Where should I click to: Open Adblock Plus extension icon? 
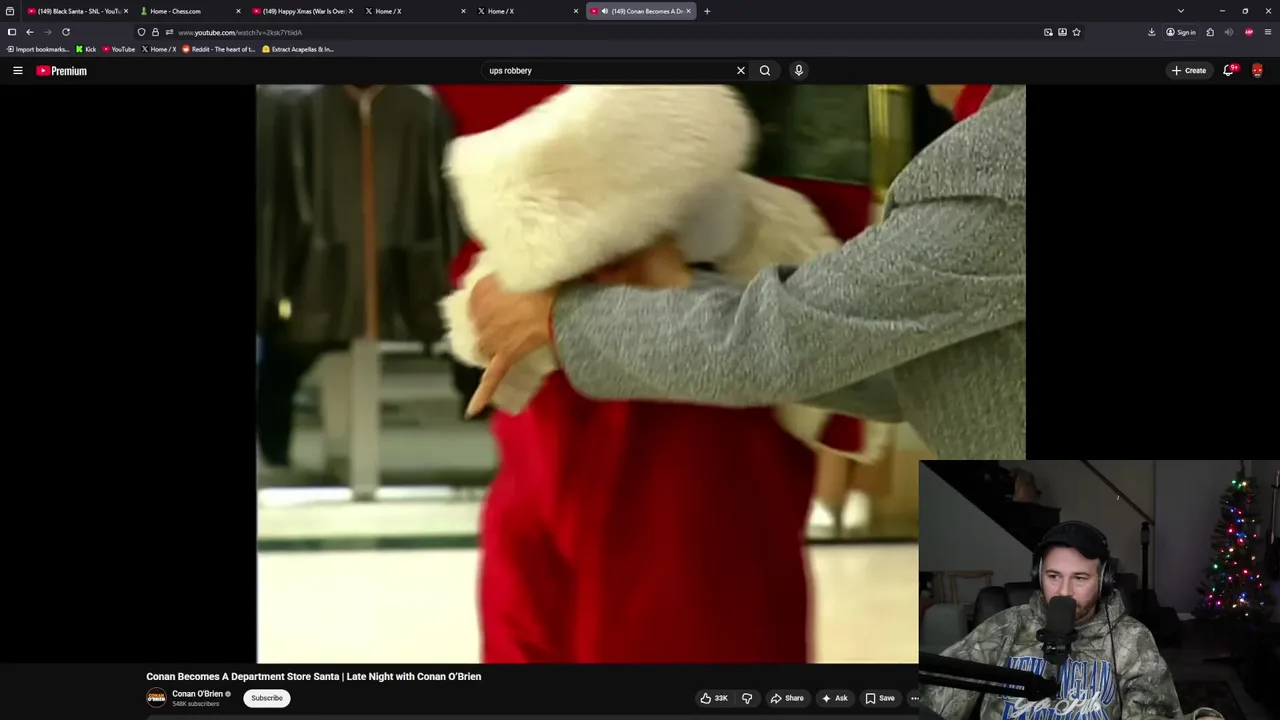pos(1249,32)
